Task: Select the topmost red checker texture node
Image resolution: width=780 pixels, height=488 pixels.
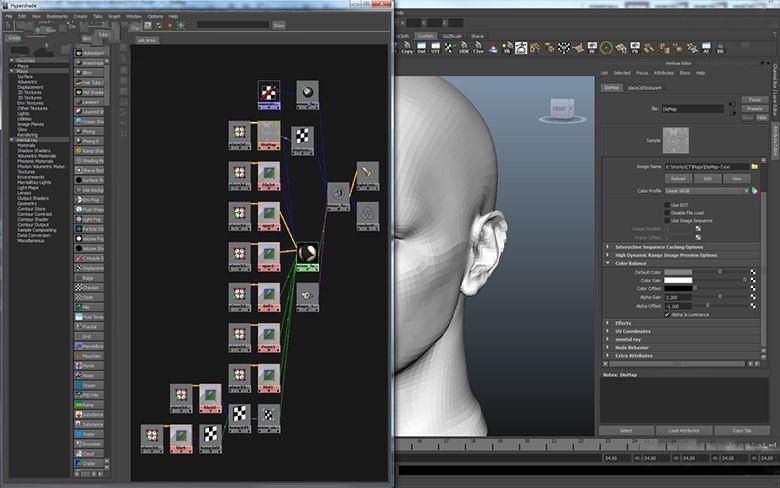Action: 269,95
